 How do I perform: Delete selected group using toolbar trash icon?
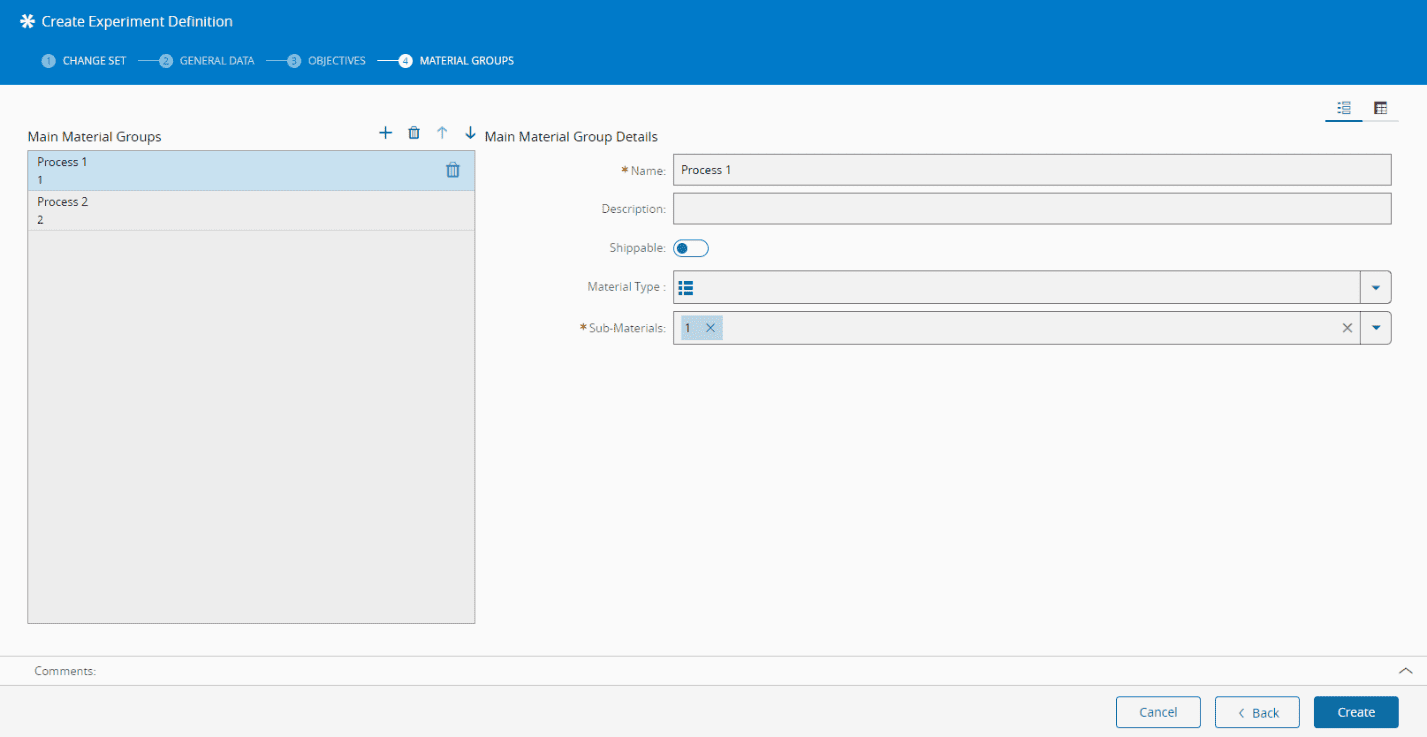point(414,132)
